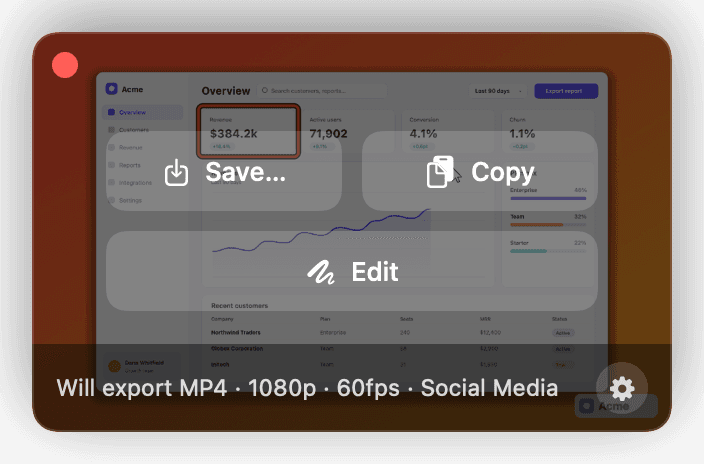Viewport: 704px width, 464px height.
Task: Dismiss preview with red circle button
Action: pyautogui.click(x=65, y=65)
